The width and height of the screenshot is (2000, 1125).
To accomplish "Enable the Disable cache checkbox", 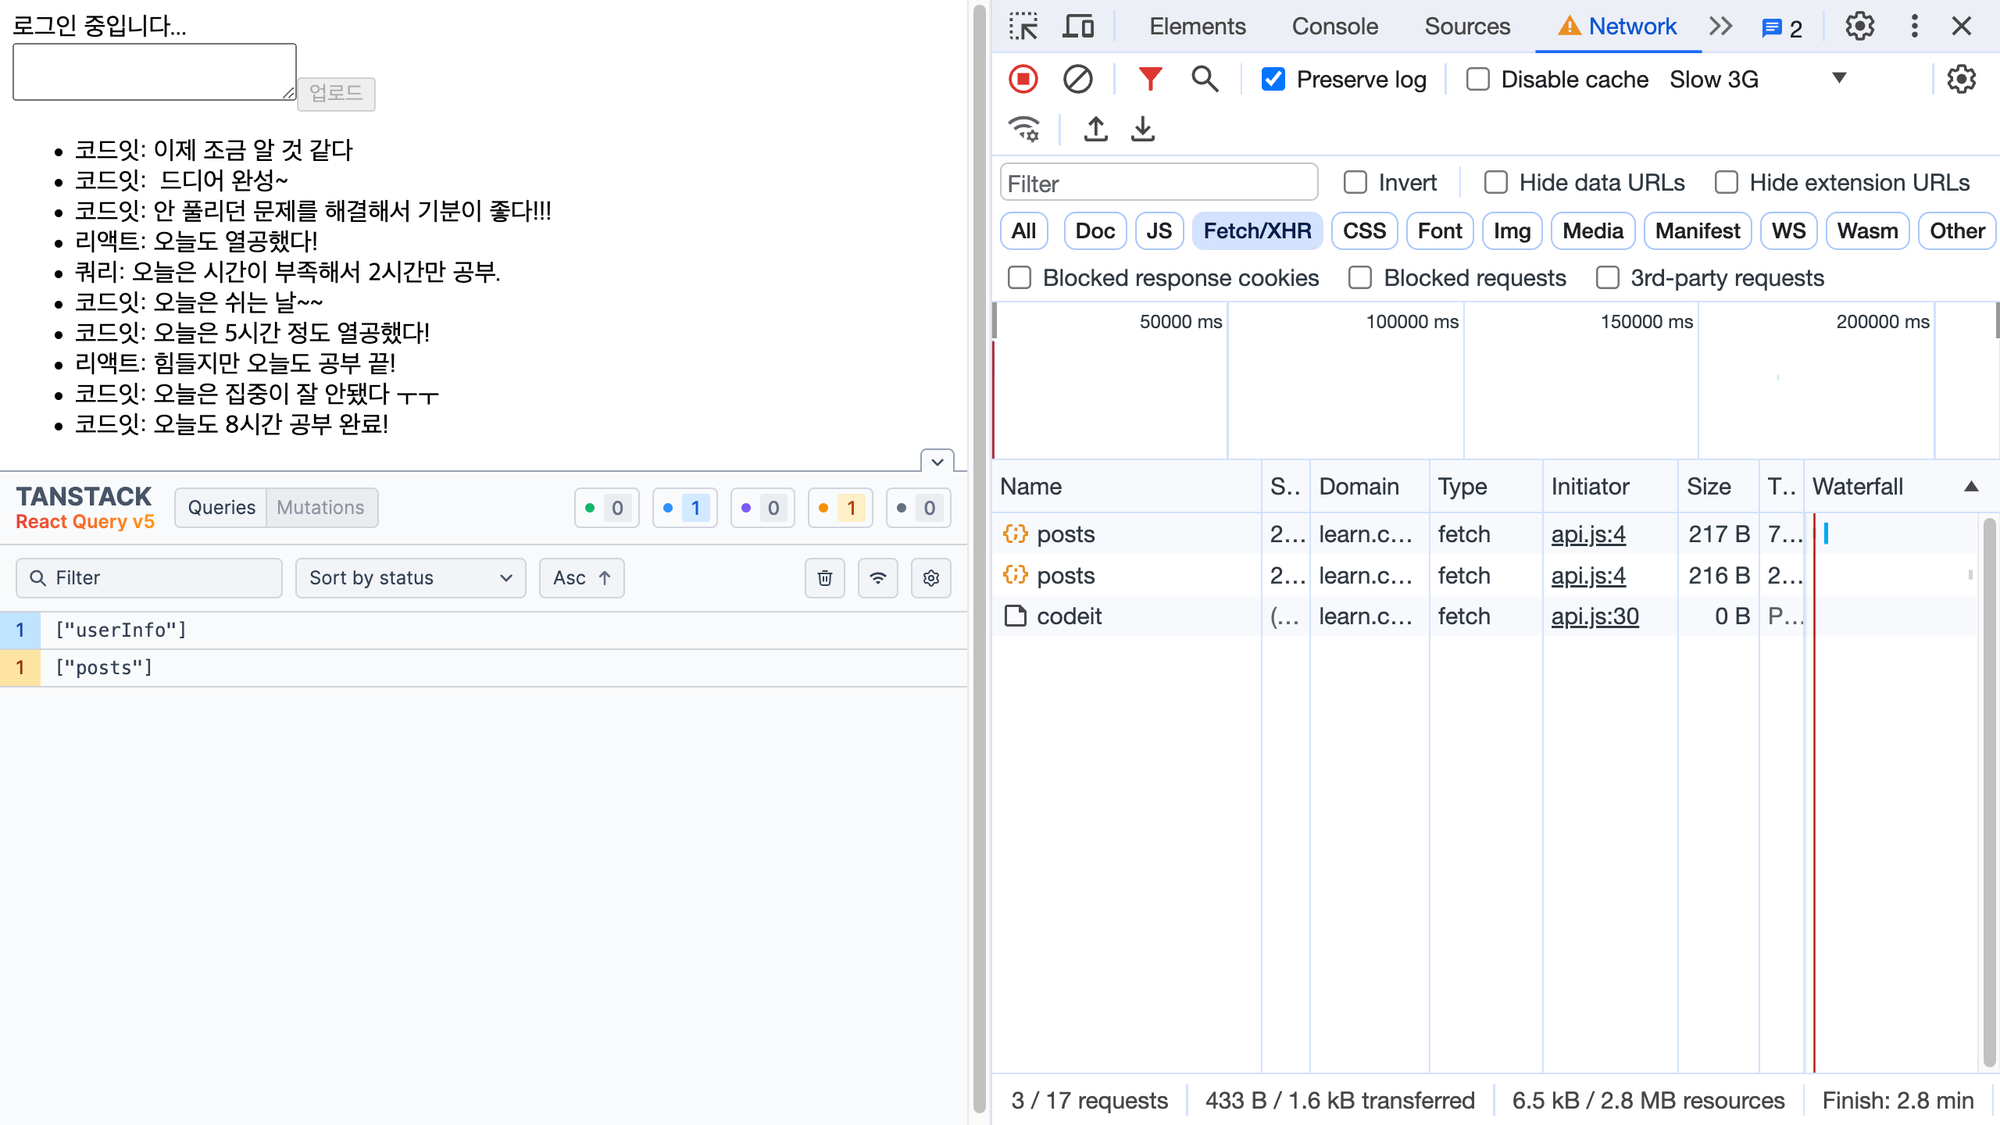I will [x=1478, y=79].
